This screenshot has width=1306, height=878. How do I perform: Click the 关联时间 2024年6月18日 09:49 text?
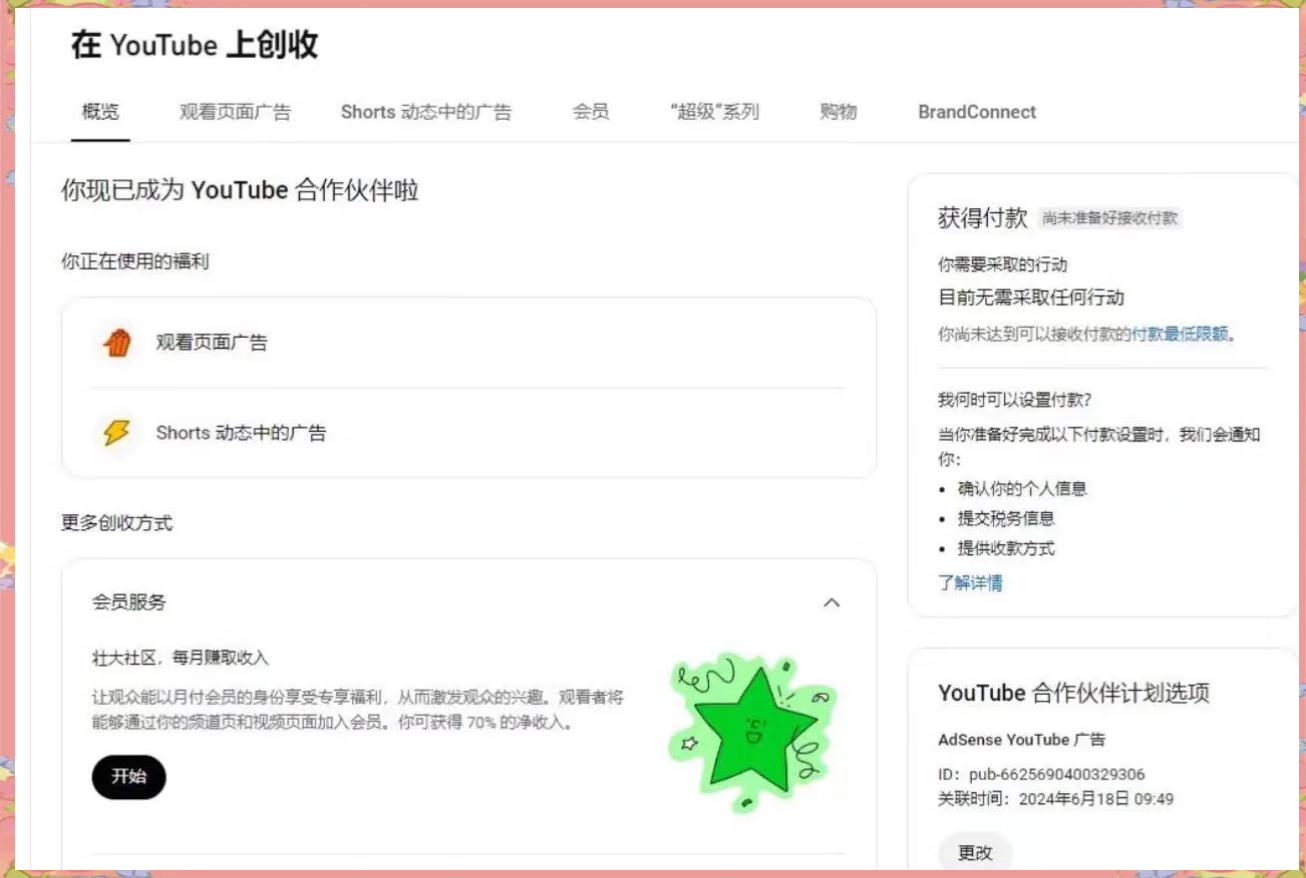tap(1056, 799)
